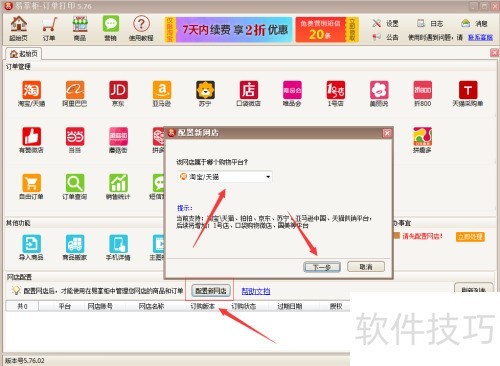Open the 销售统计 chart icon
Image resolution: width=500 pixels, height=366 pixels.
[x=118, y=187]
